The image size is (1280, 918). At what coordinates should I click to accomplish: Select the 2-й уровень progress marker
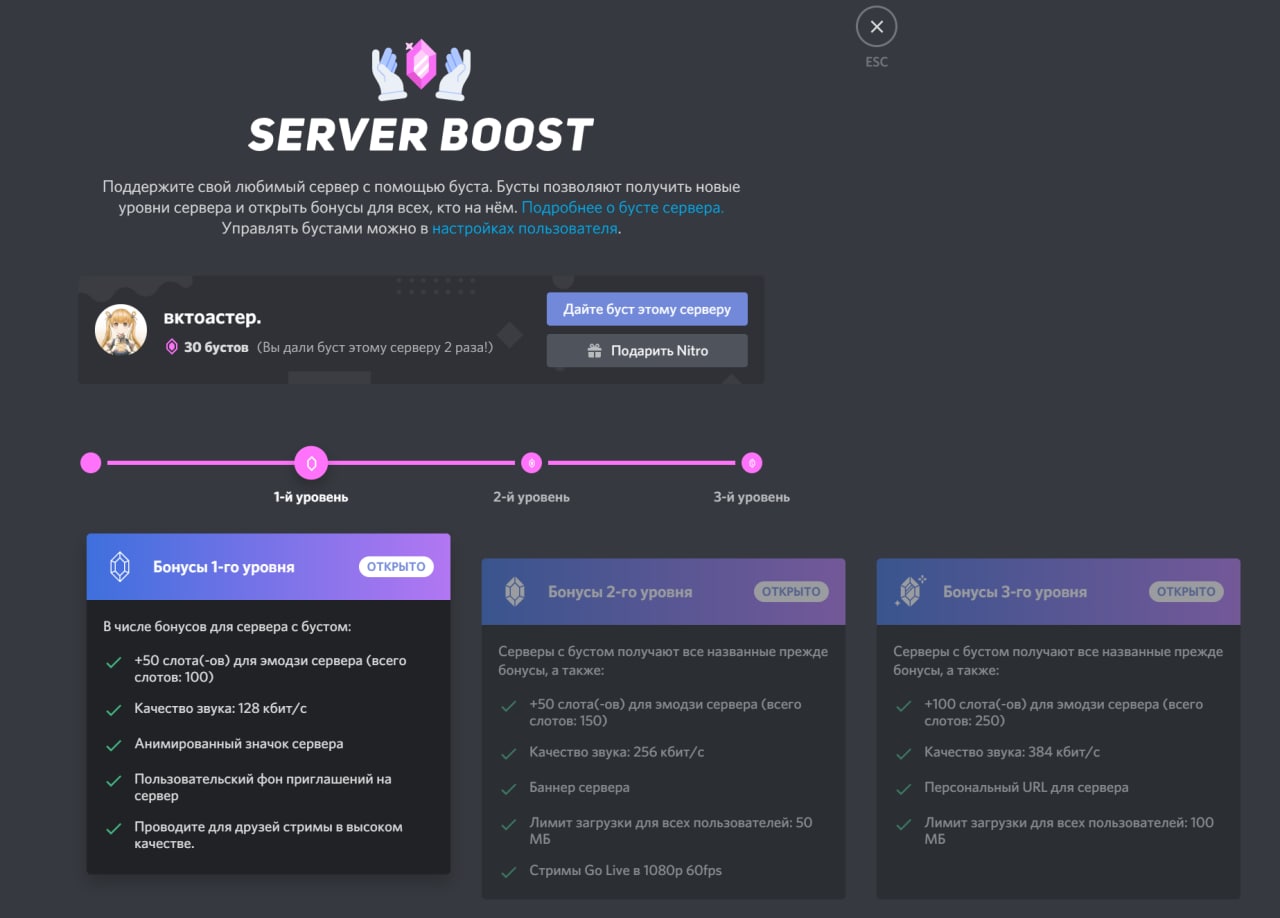pos(531,463)
